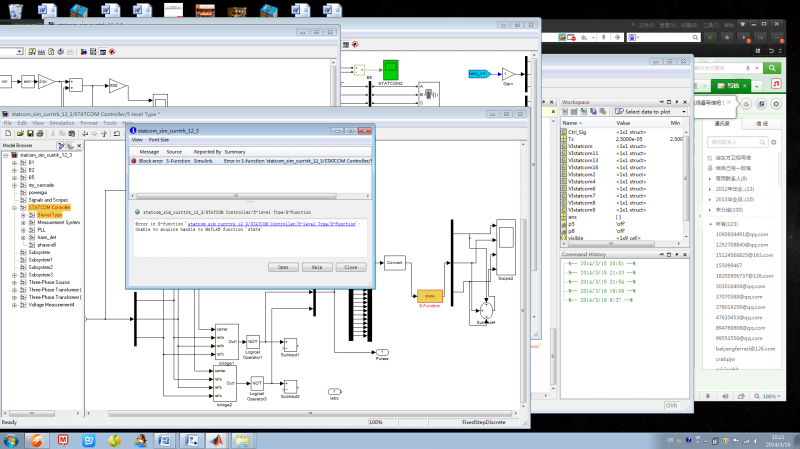Image resolution: width=800 pixels, height=449 pixels.
Task: Click the yellow S-Function block
Action: click(429, 296)
